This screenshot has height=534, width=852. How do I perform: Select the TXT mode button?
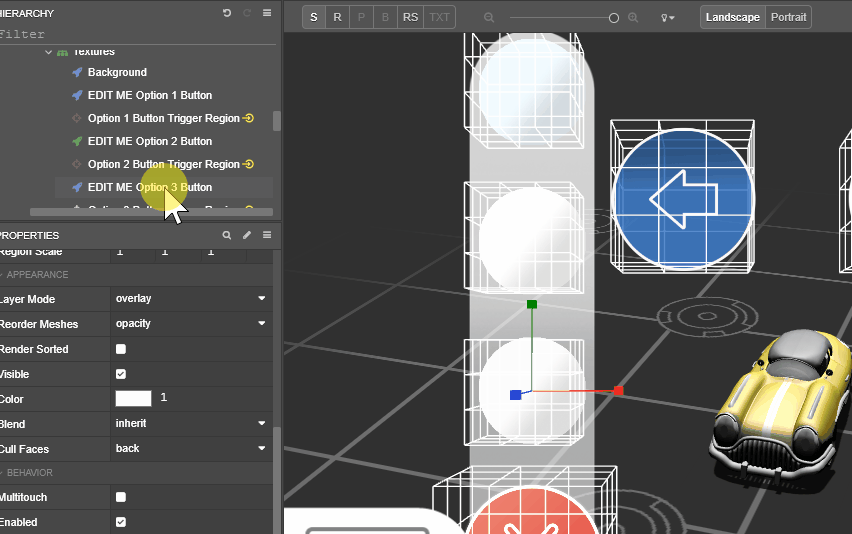point(439,17)
